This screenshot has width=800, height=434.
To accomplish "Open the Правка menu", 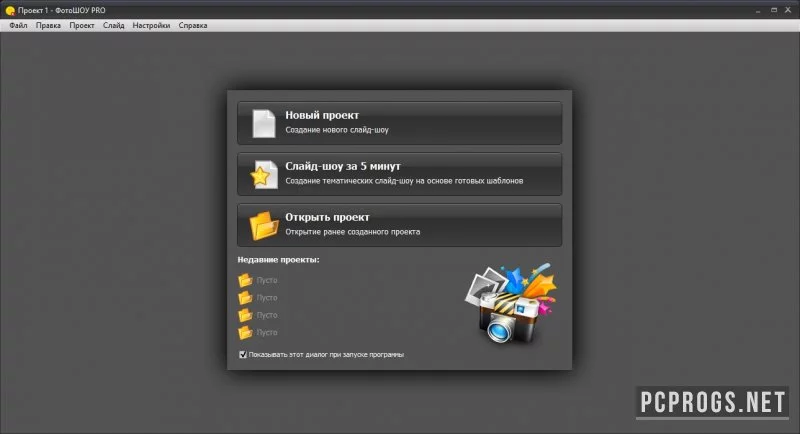I will 48,25.
